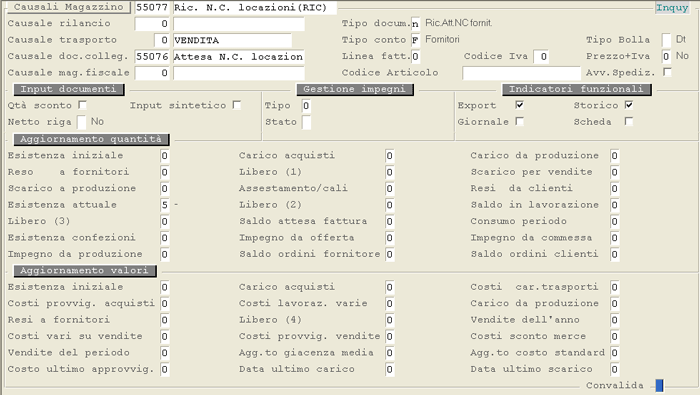Click the Scarico per vendite field
700x395 pixels.
pos(615,172)
